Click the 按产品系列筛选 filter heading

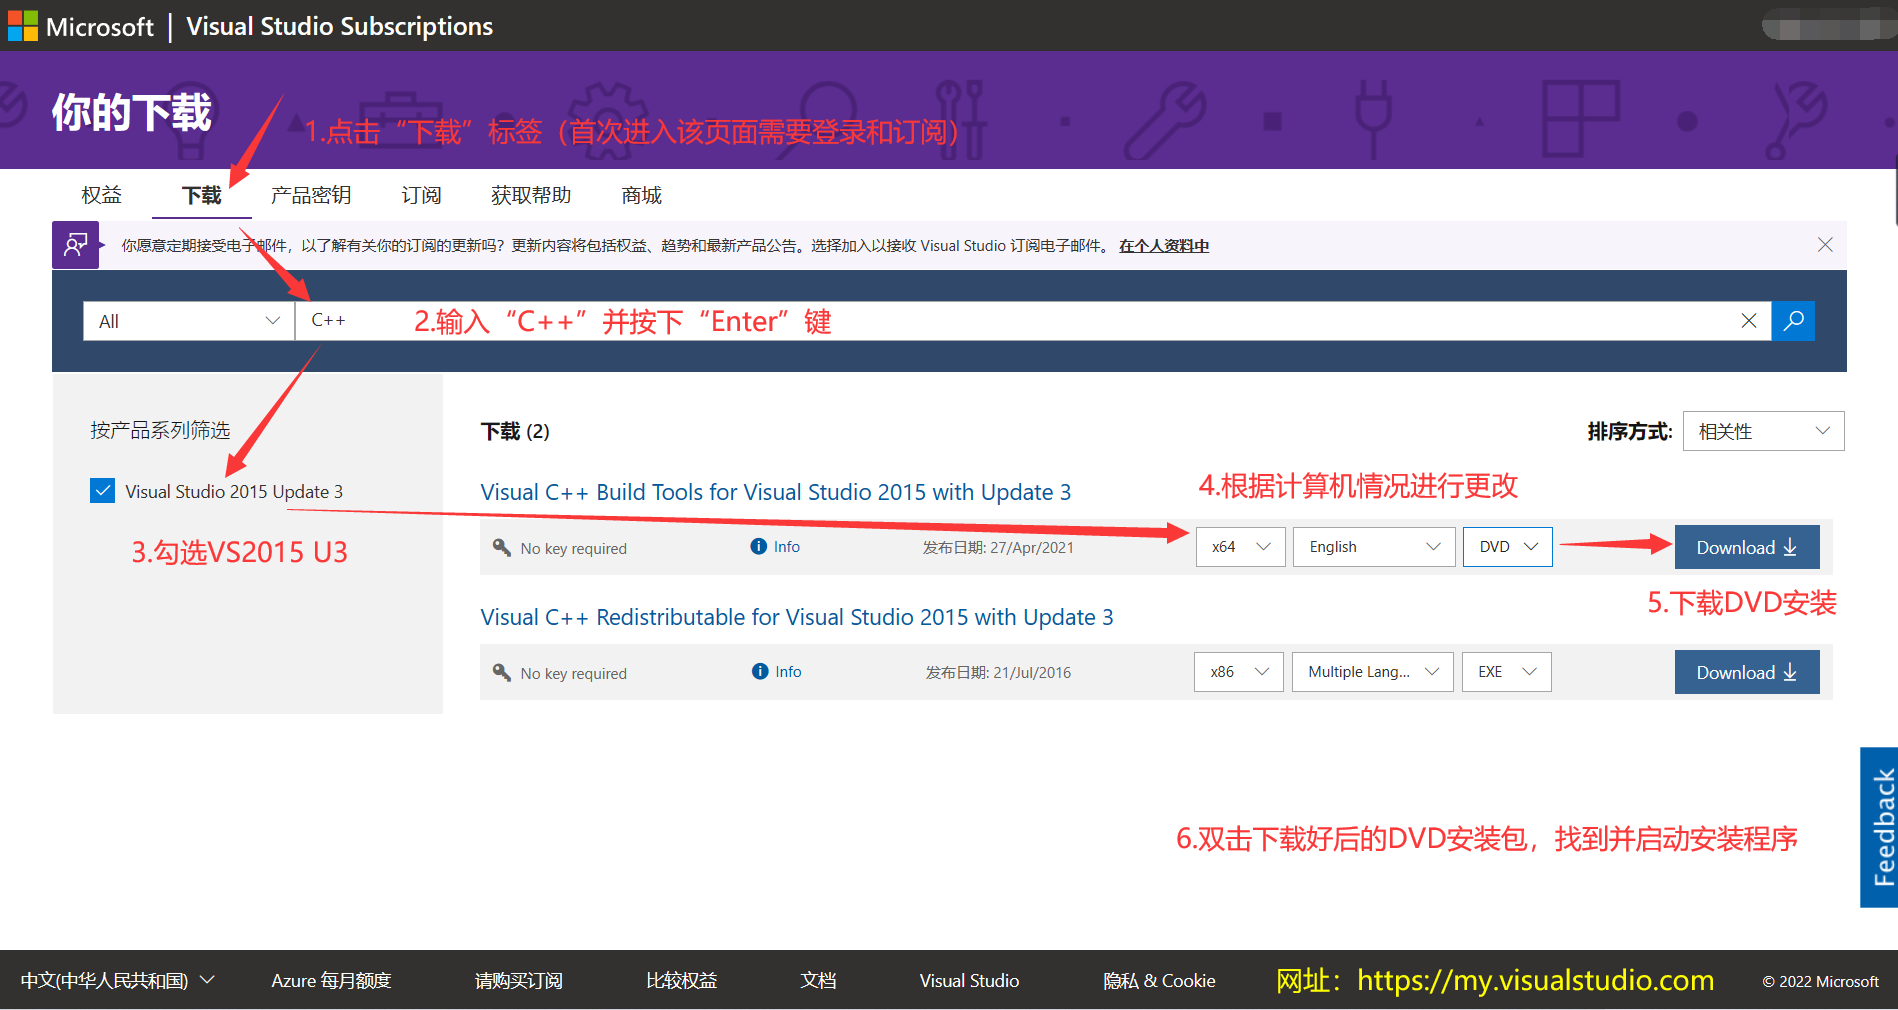click(x=160, y=430)
